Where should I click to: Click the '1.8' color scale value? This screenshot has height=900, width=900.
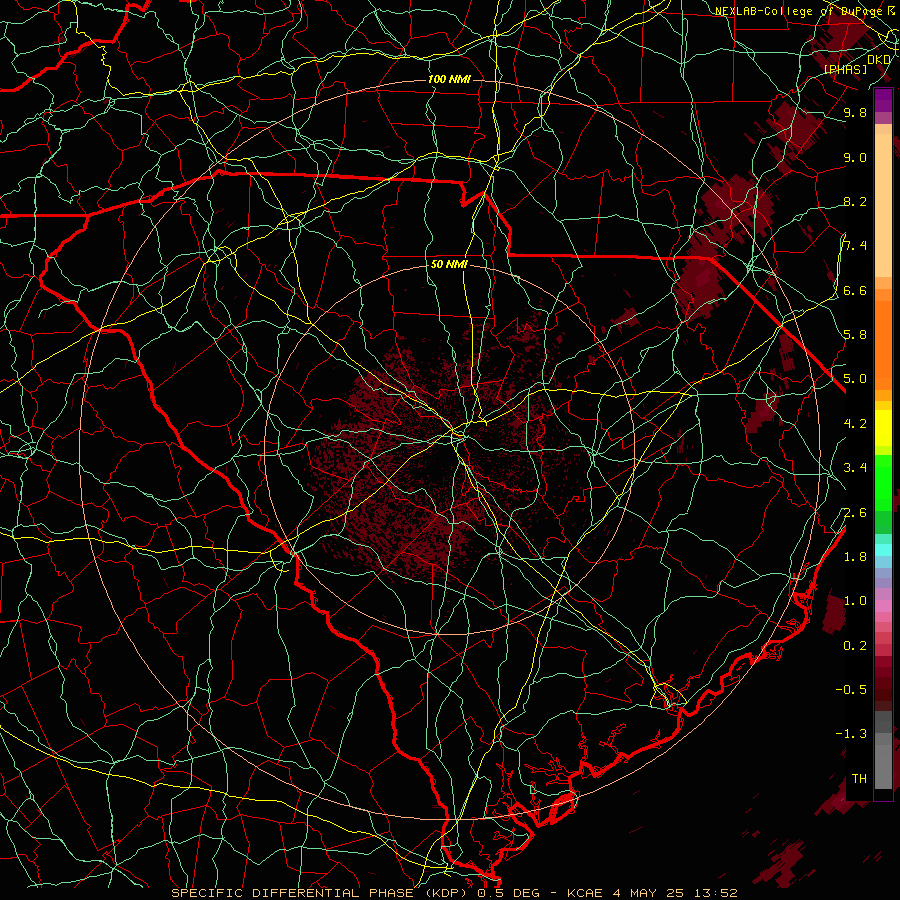[855, 557]
